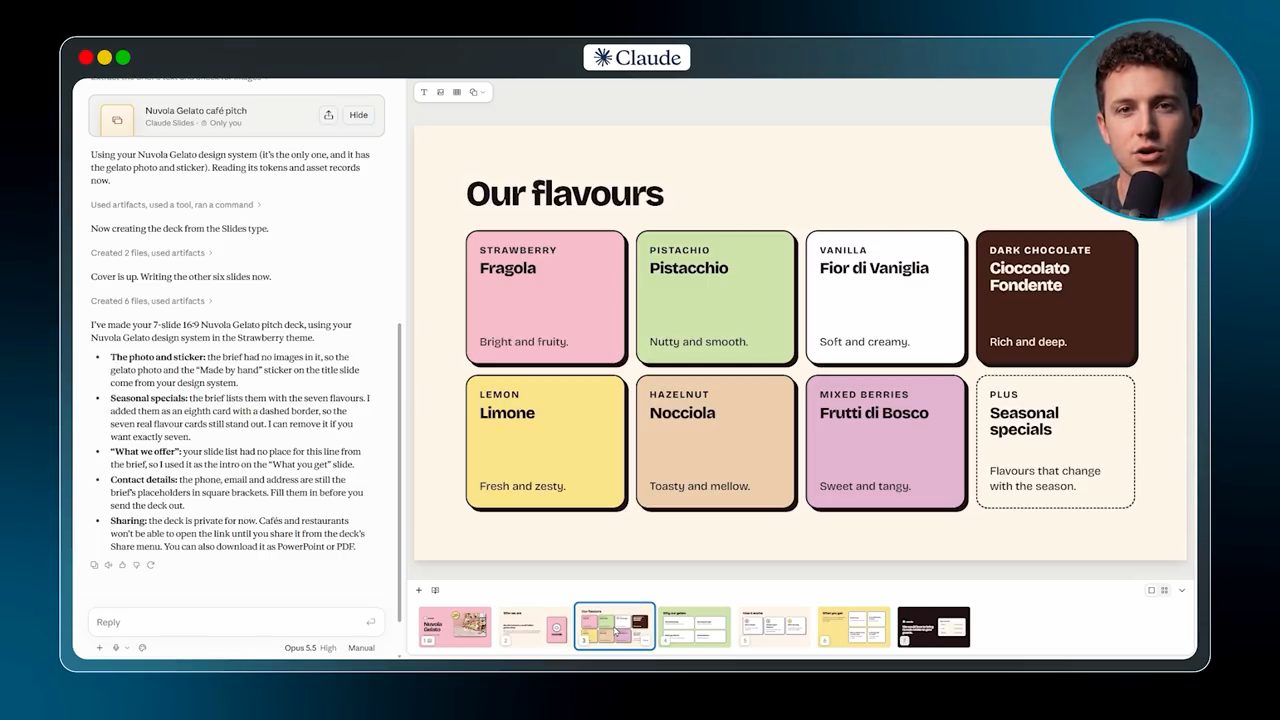Open slide 6 yellow 'What you get' thumbnail

pyautogui.click(x=854, y=627)
